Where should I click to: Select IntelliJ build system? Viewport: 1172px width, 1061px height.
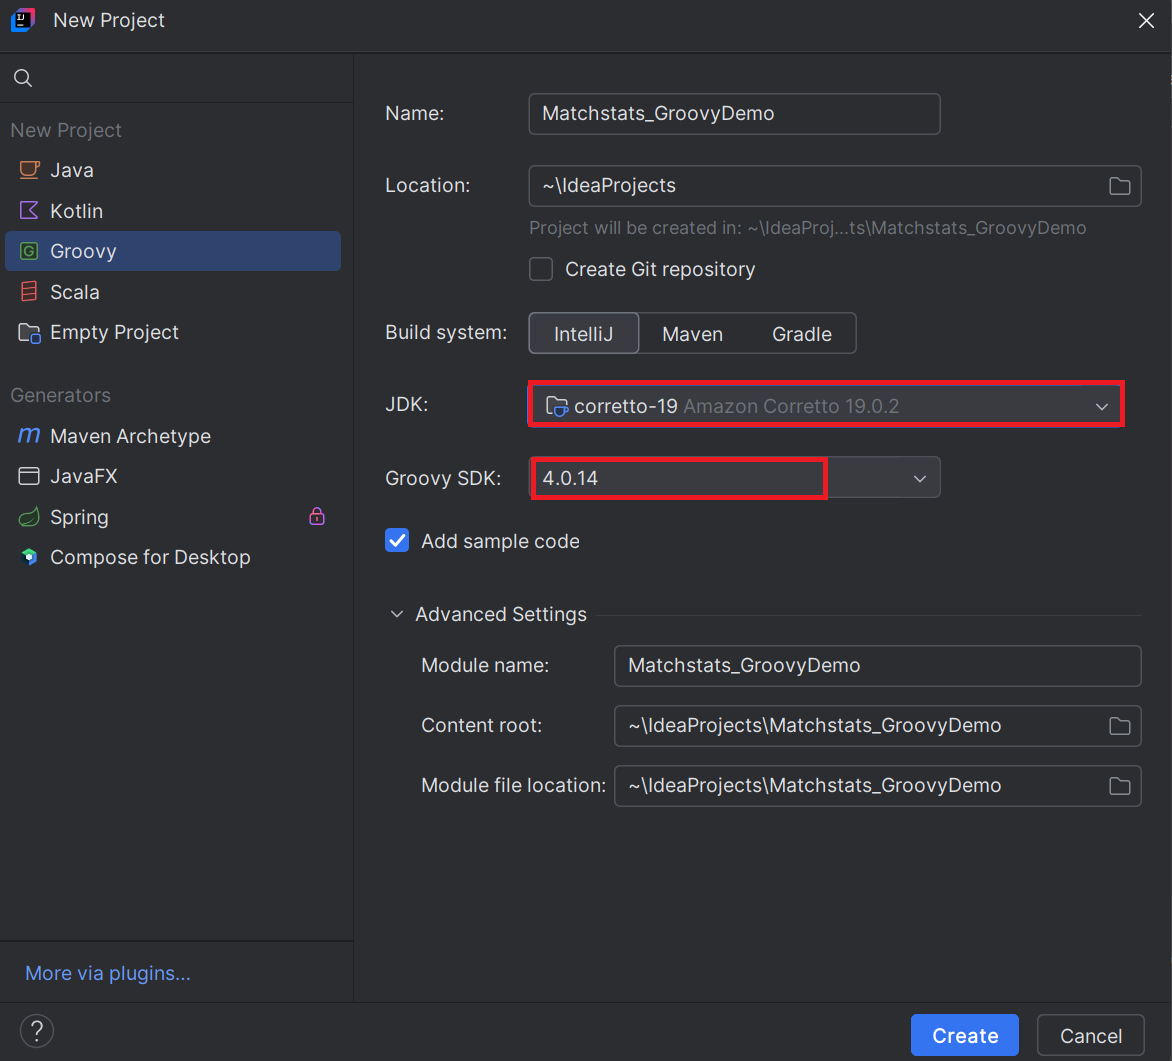pos(584,333)
